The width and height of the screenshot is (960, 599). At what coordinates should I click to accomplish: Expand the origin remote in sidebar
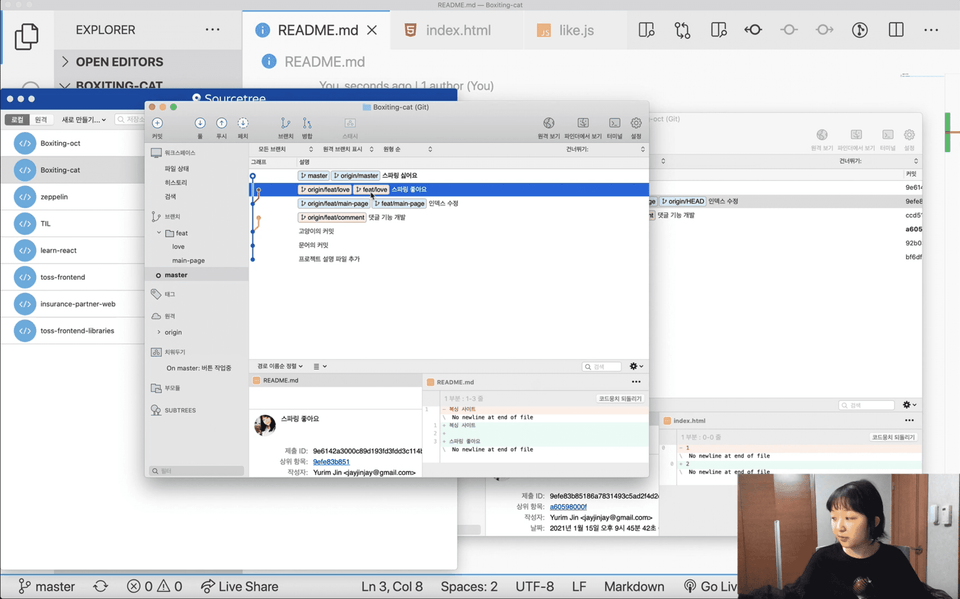pyautogui.click(x=159, y=332)
